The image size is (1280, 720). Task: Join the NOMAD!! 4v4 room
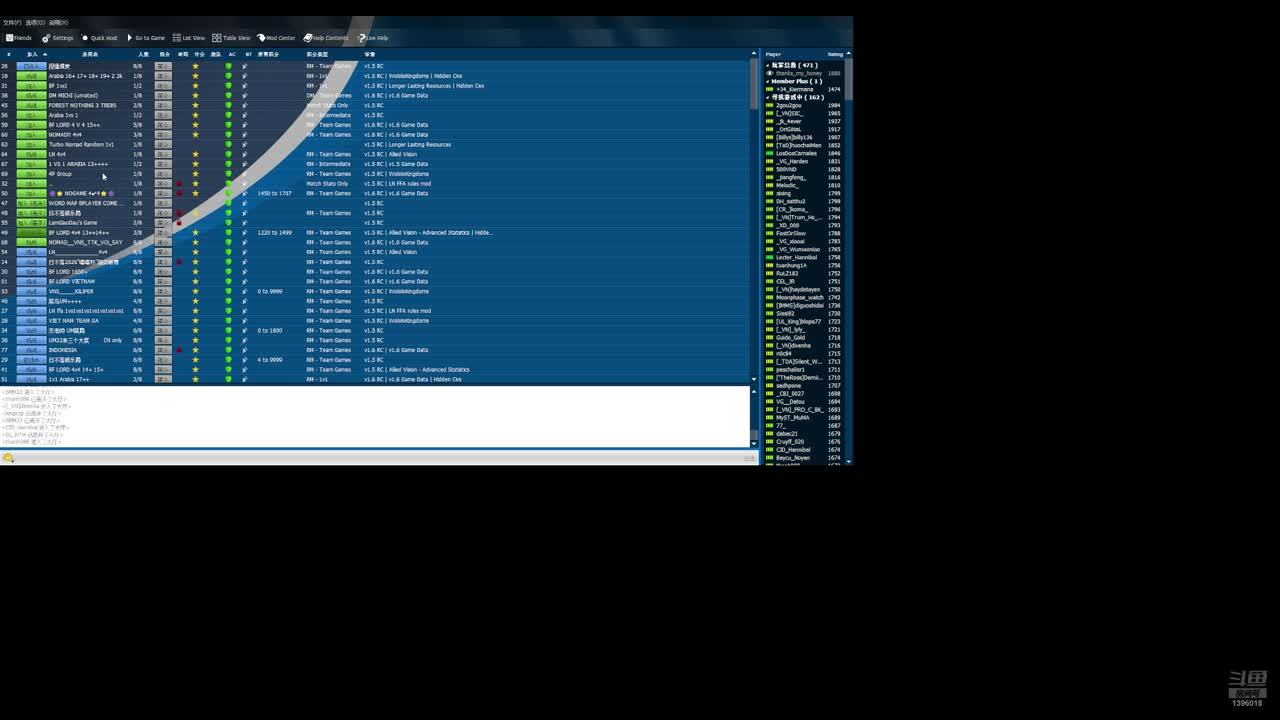(31, 135)
